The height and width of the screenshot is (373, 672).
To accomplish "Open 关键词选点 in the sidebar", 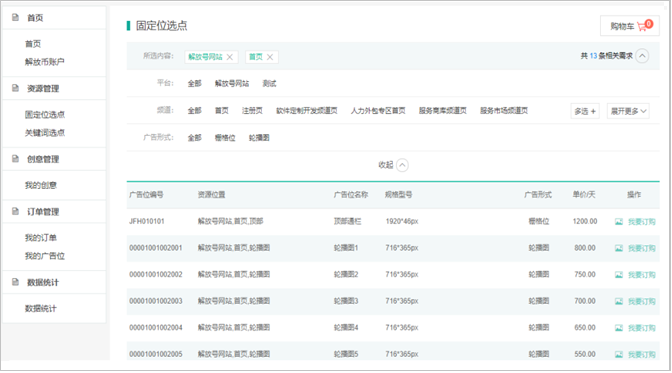I will click(x=45, y=132).
